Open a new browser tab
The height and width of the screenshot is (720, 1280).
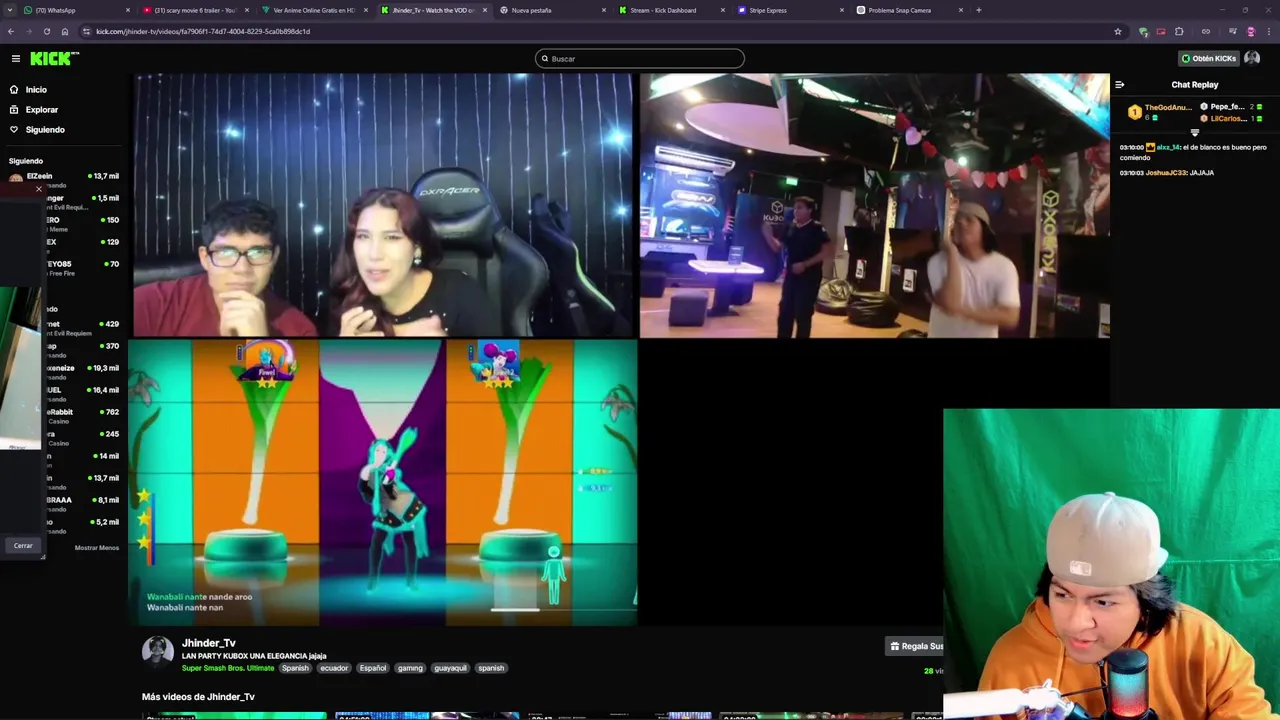pos(978,10)
